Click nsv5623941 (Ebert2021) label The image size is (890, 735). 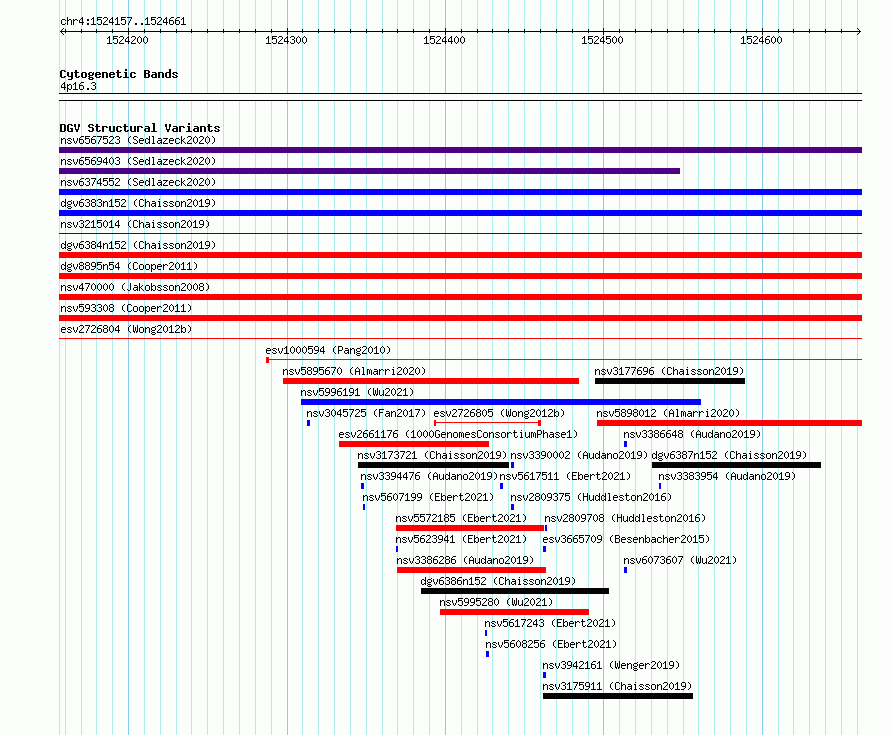click(461, 539)
